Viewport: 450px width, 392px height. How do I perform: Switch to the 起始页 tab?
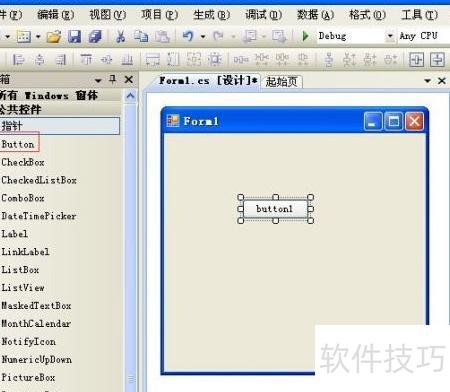coord(281,82)
